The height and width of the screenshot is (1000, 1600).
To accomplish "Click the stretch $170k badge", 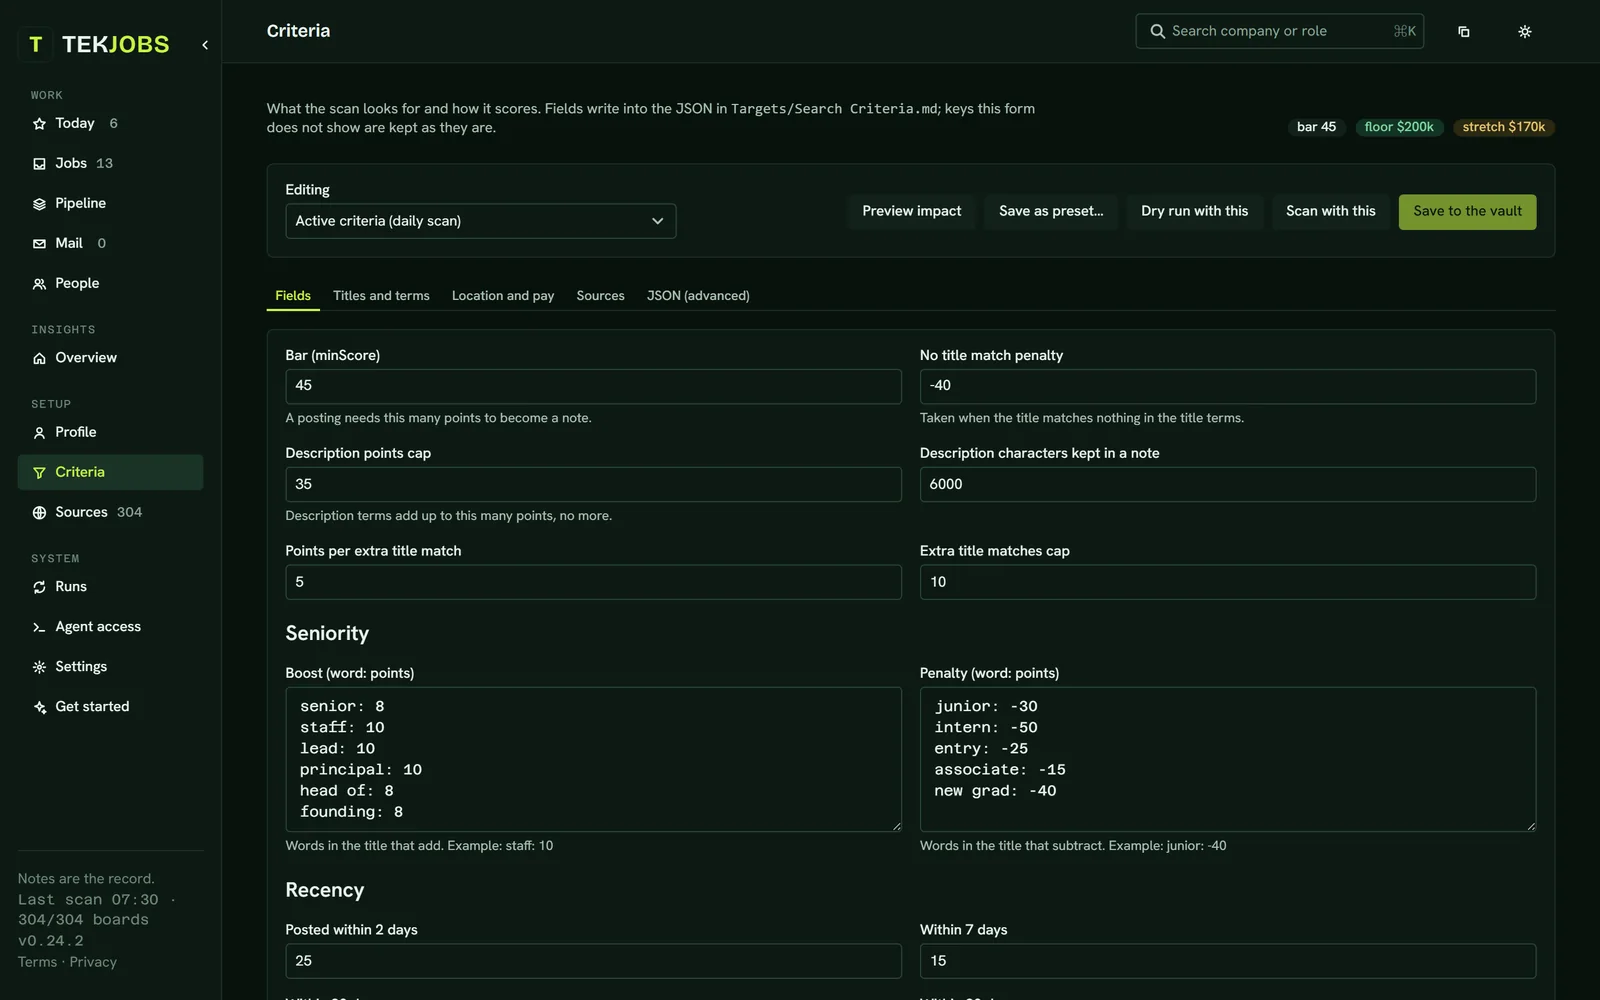I will [x=1503, y=127].
